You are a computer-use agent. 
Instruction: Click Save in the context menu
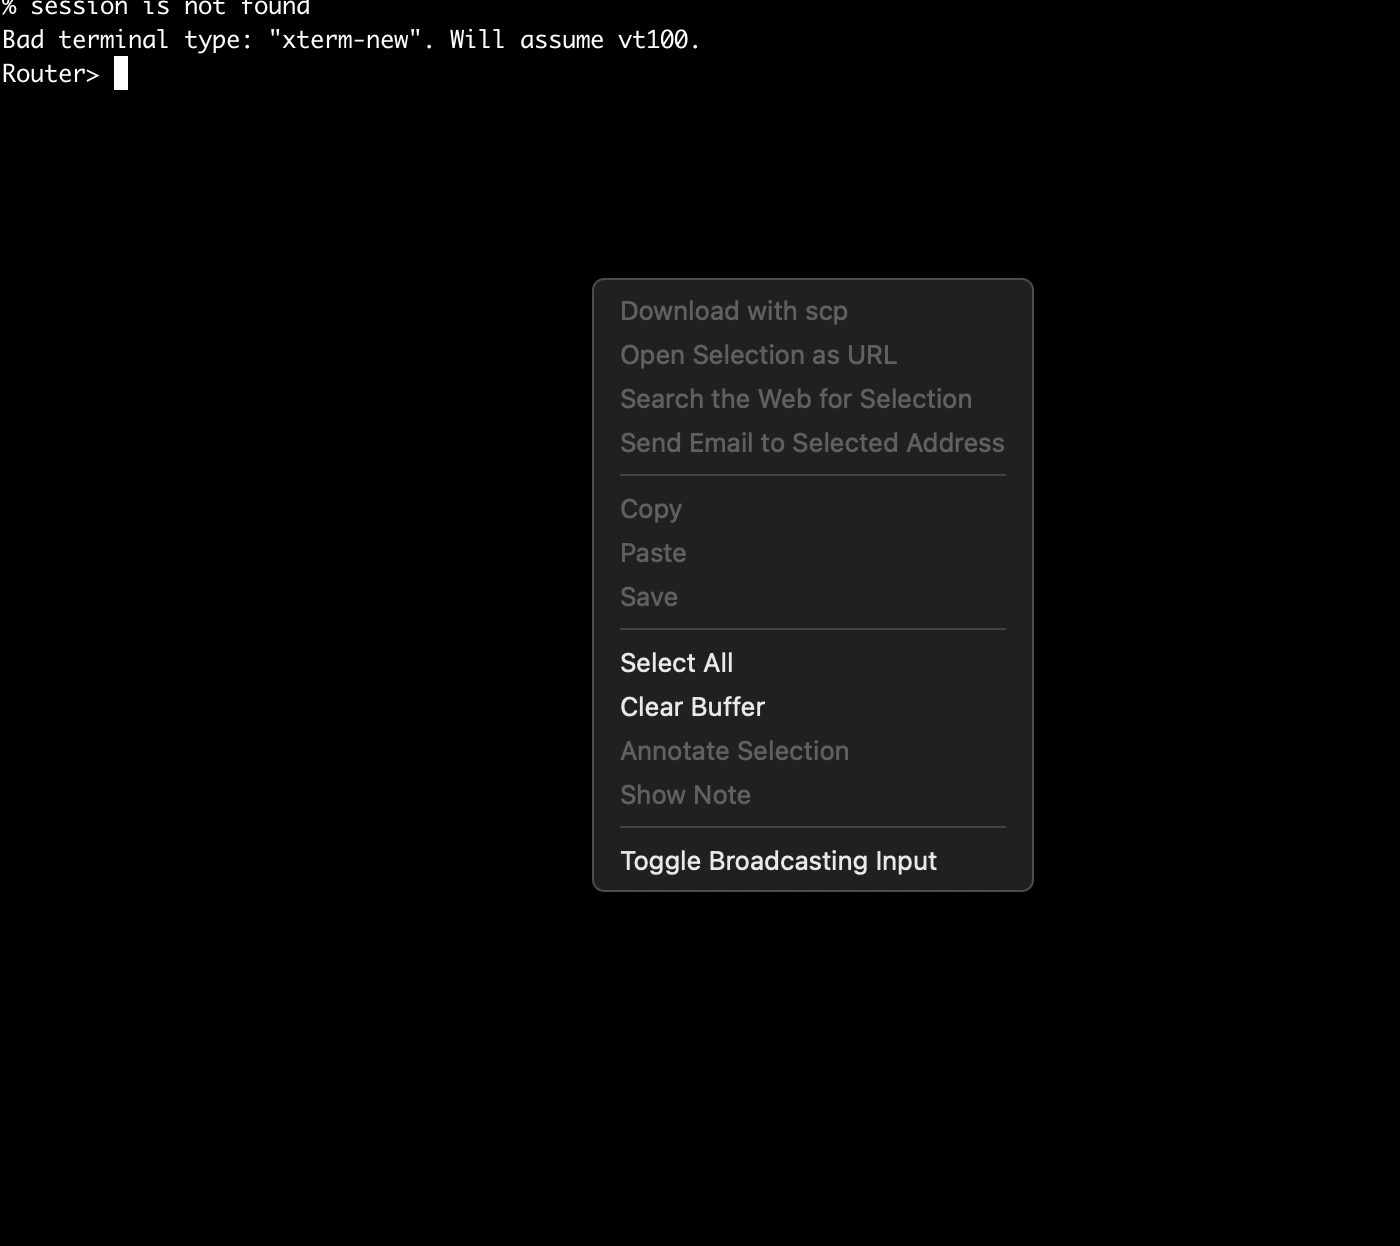(x=648, y=597)
